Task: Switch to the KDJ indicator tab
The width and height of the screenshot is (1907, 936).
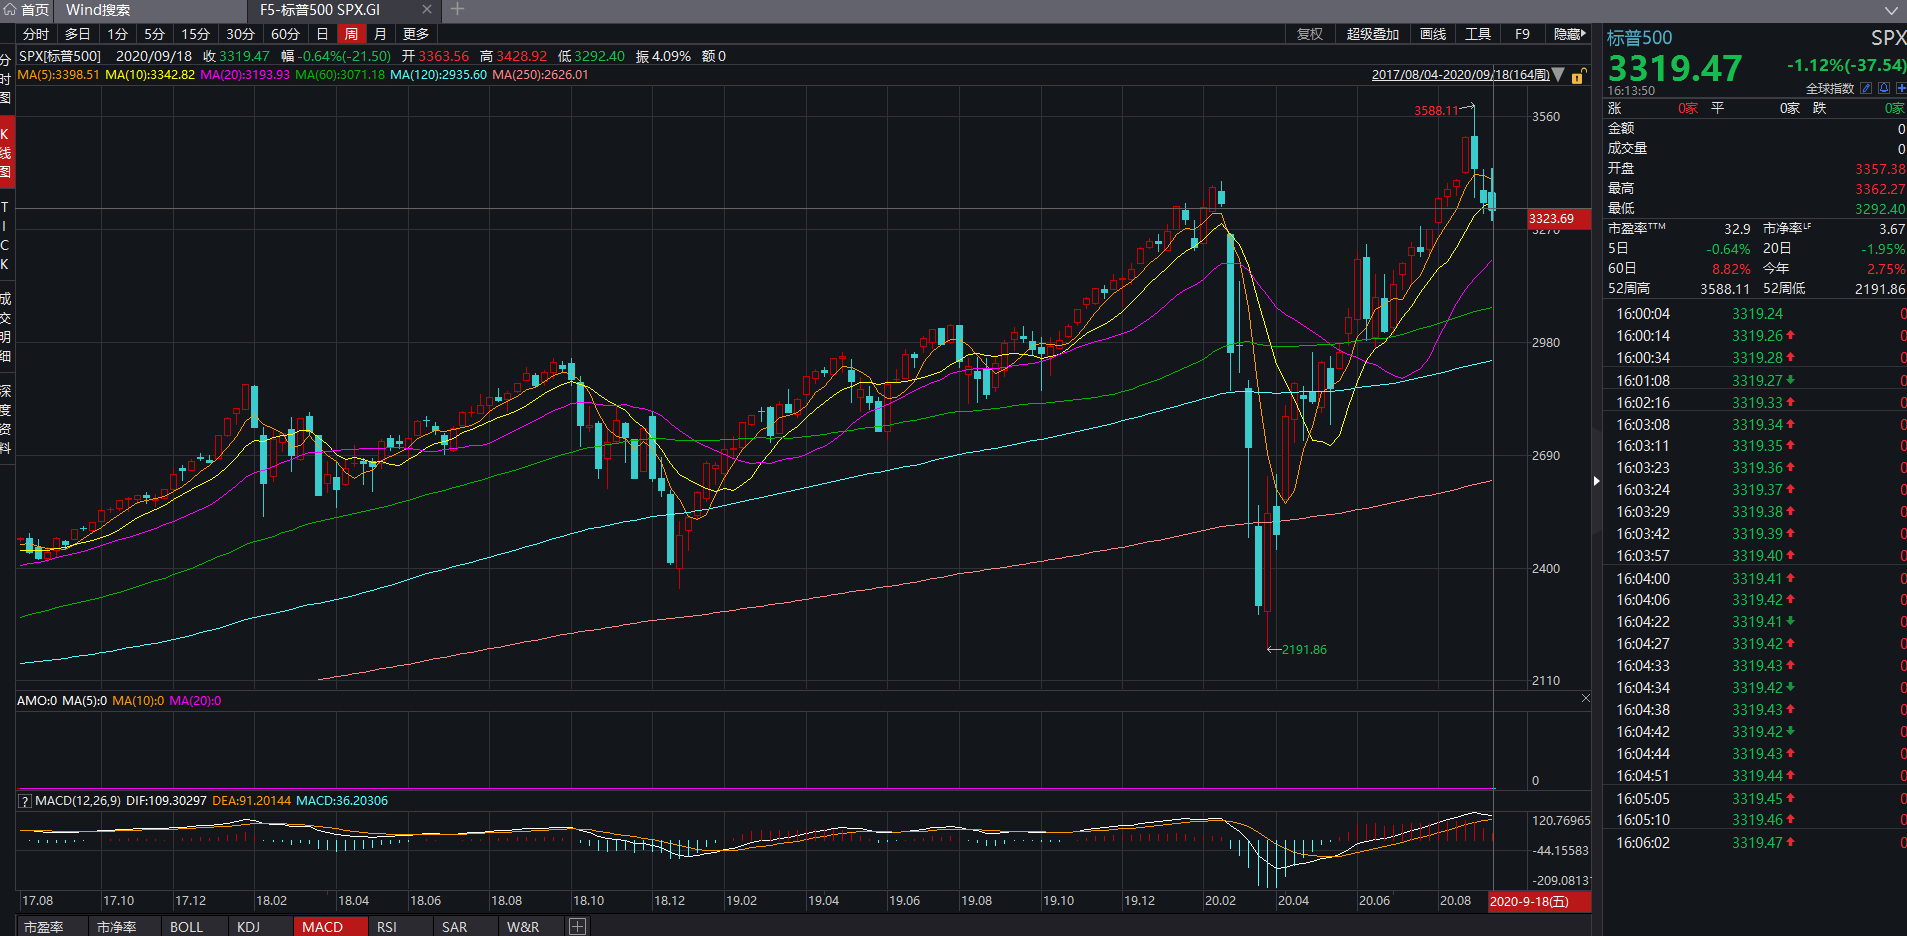Action: point(248,927)
